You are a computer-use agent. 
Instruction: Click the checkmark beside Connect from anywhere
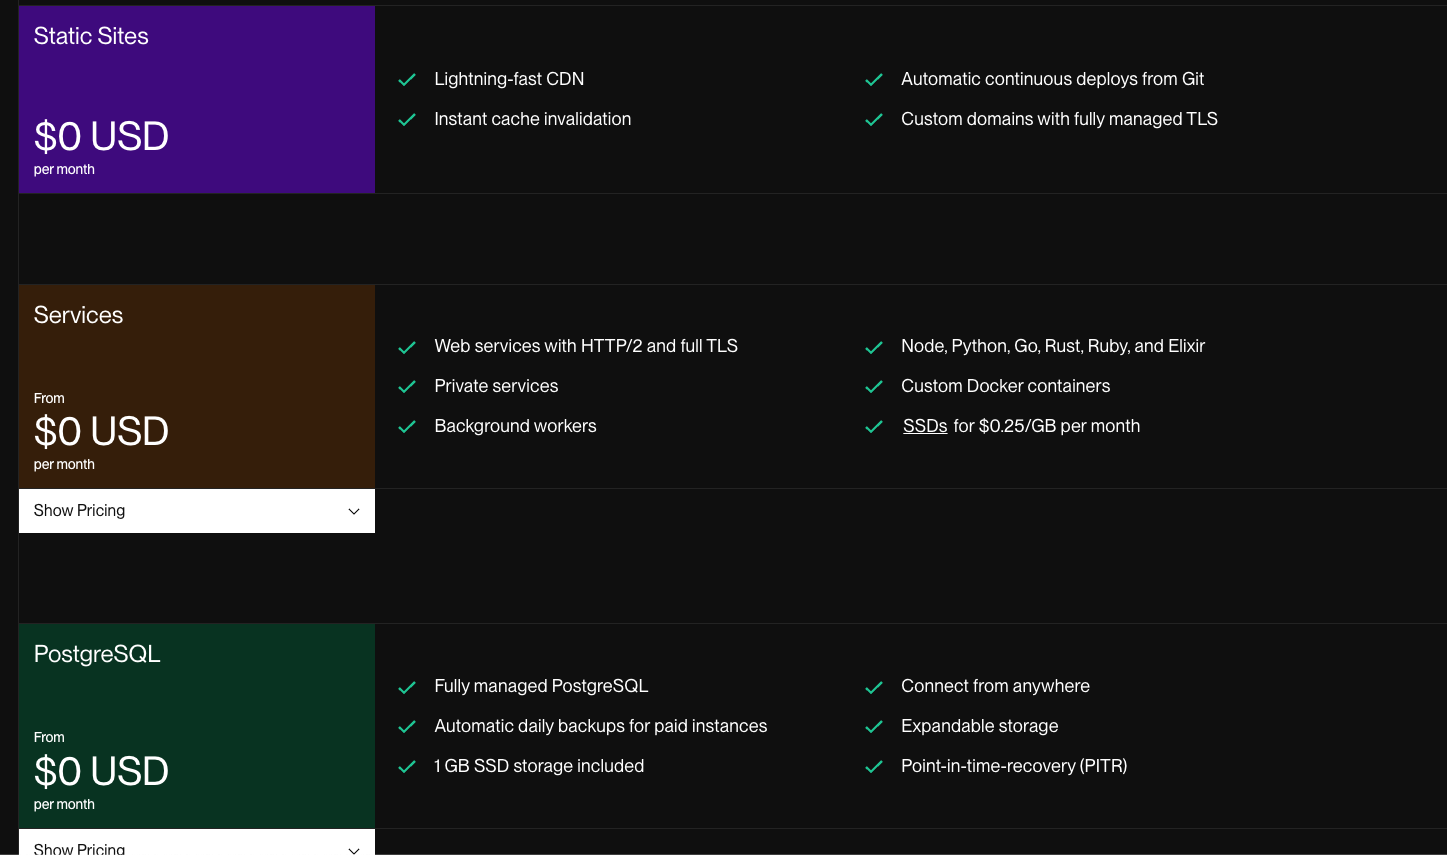[874, 687]
